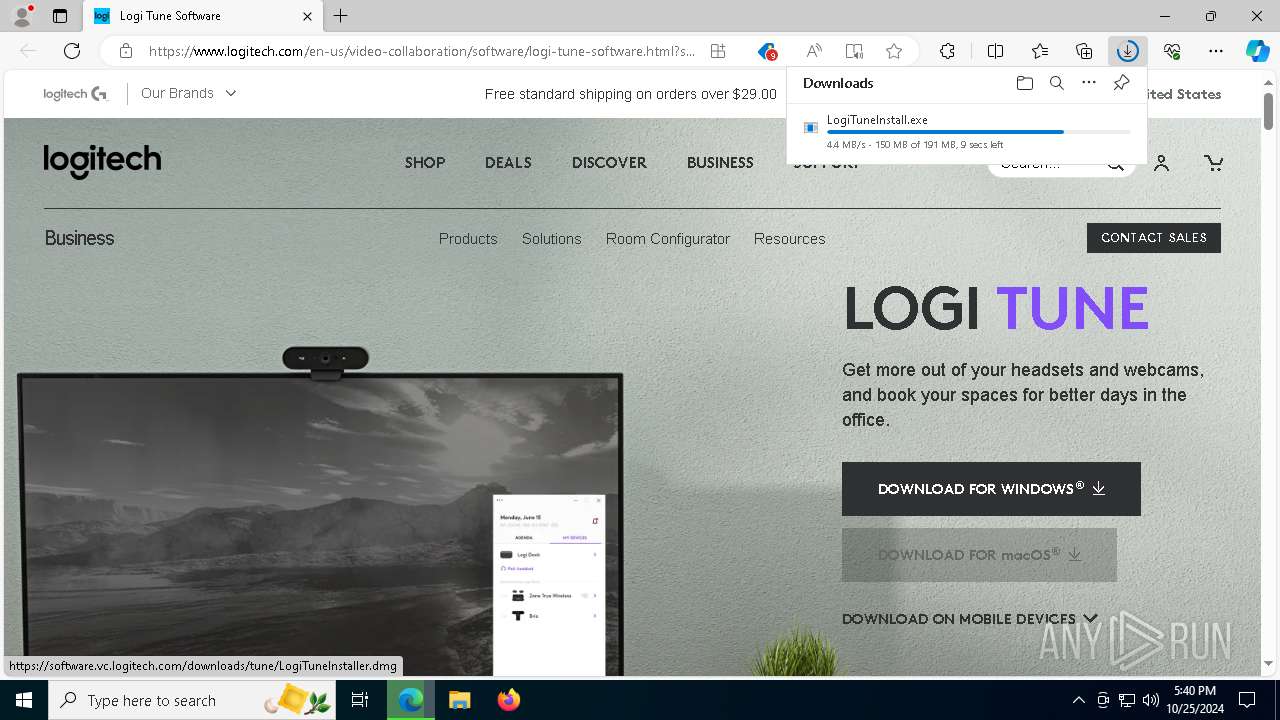
Task: Expand the Our Brands dropdown
Action: pyautogui.click(x=189, y=93)
